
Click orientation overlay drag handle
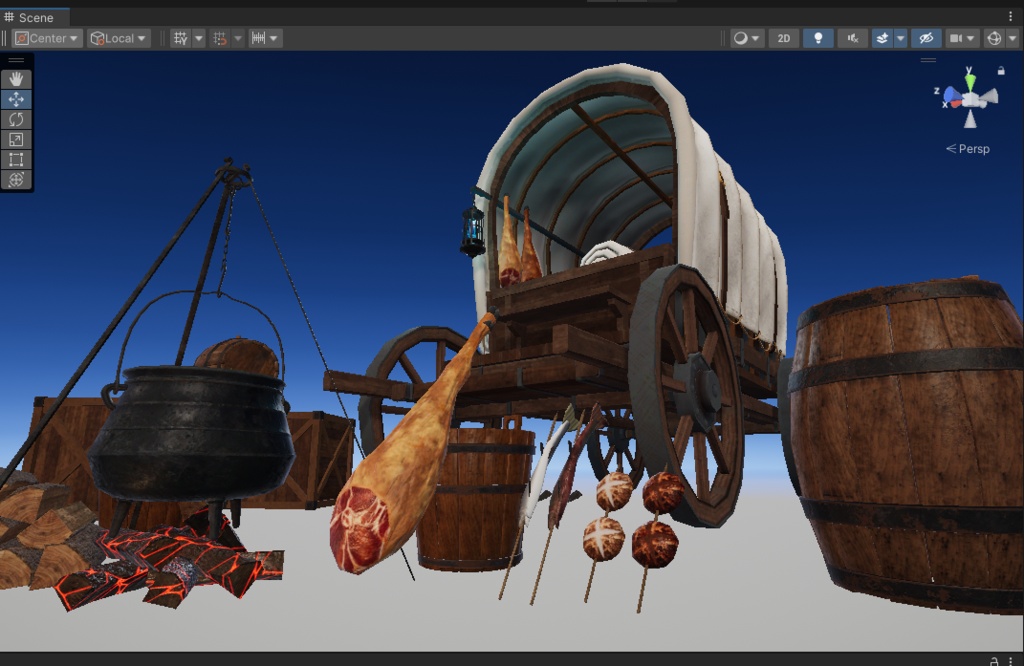pos(928,60)
